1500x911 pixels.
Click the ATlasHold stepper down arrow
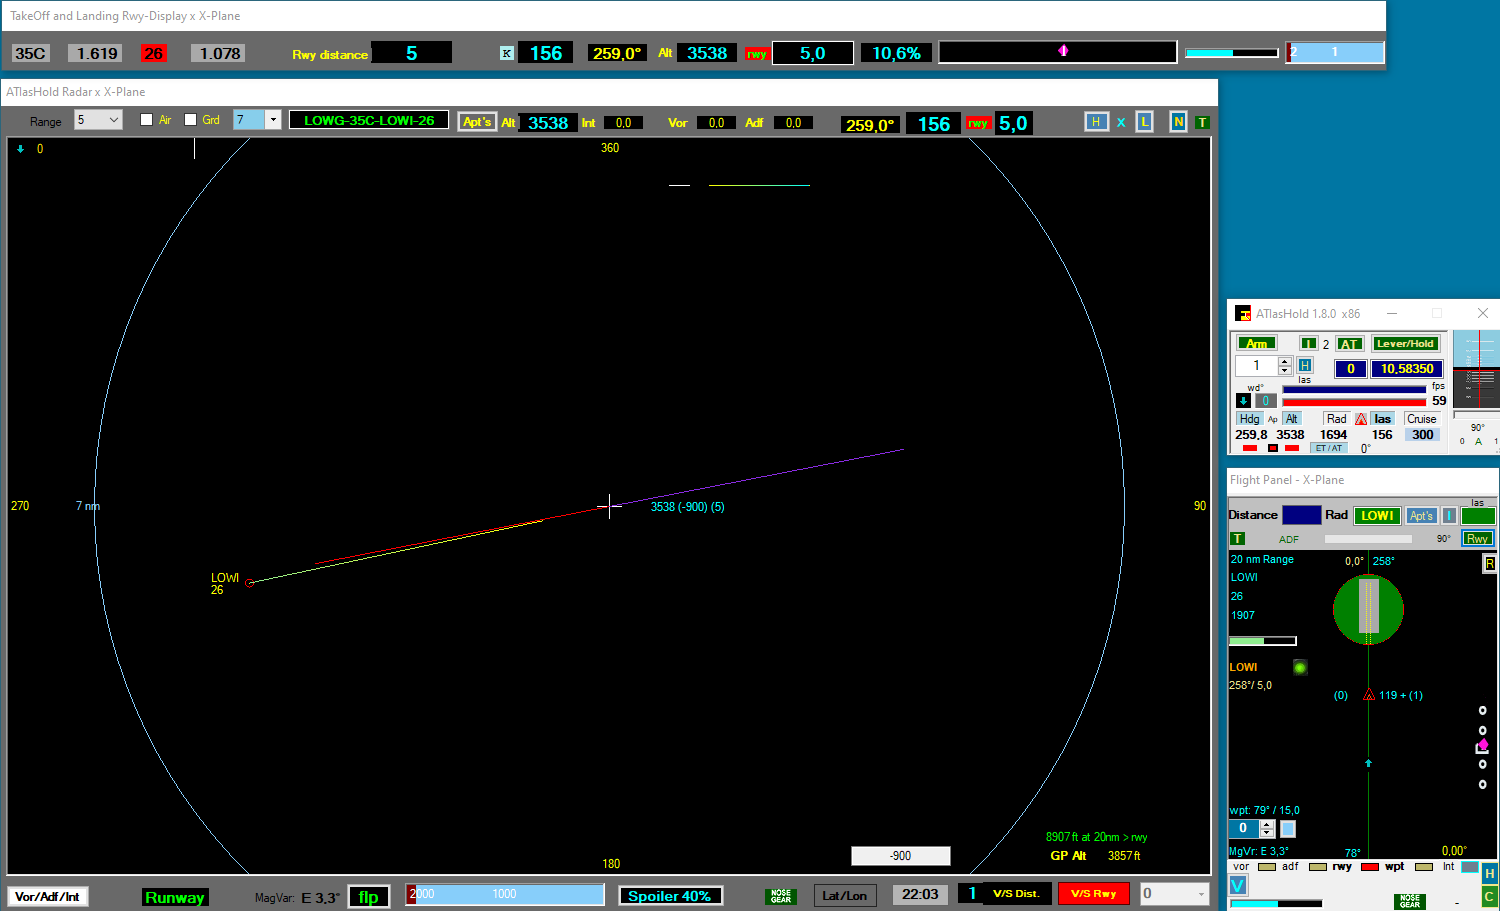coord(1285,371)
